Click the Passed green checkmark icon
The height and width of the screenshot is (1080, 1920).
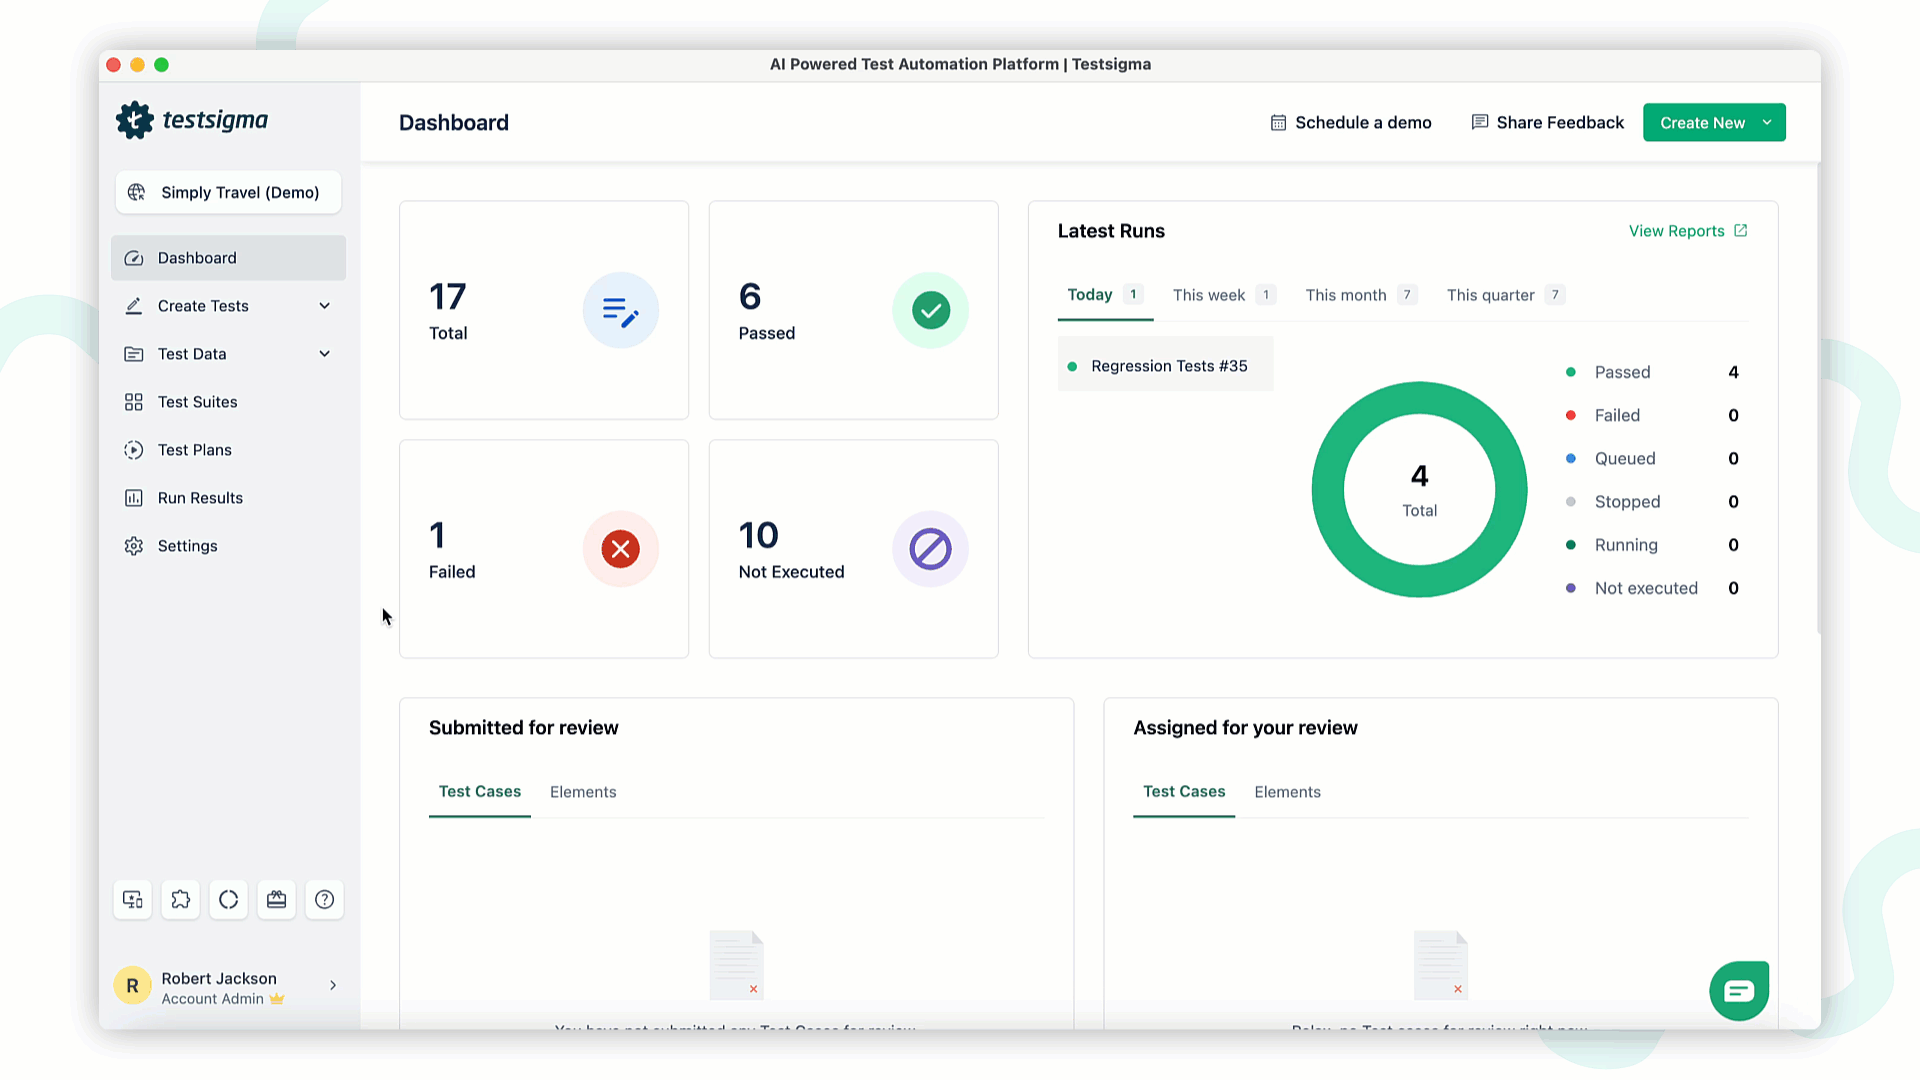tap(930, 310)
